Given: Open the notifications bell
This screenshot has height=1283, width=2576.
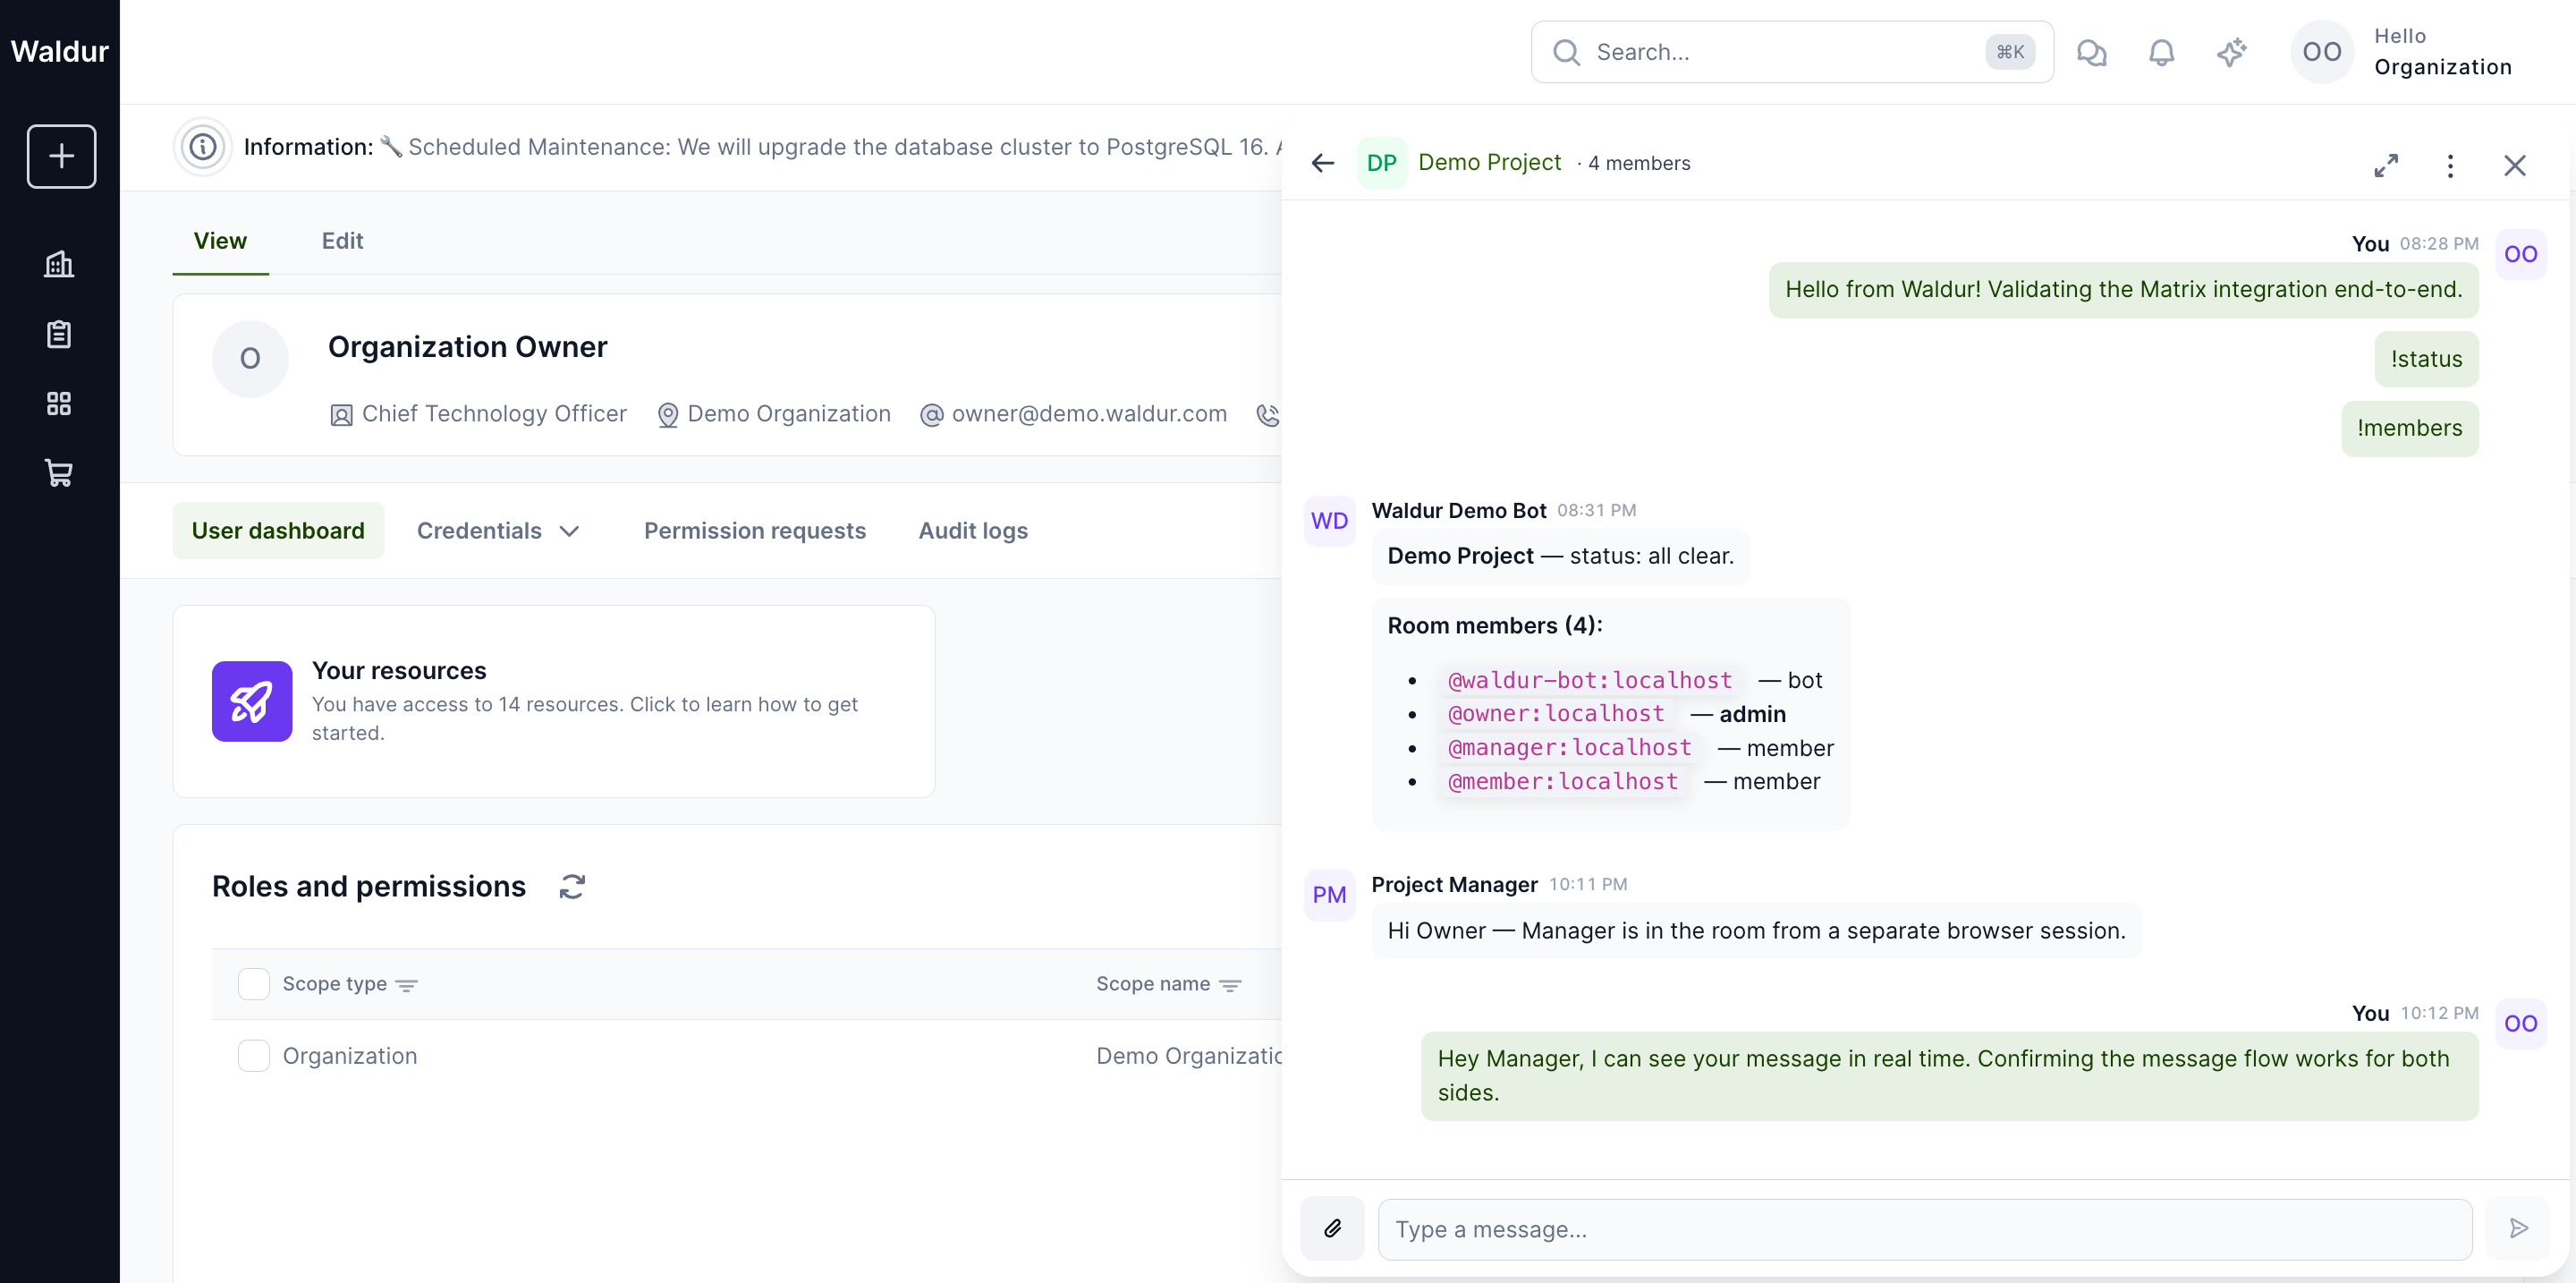Looking at the screenshot, I should coord(2161,52).
